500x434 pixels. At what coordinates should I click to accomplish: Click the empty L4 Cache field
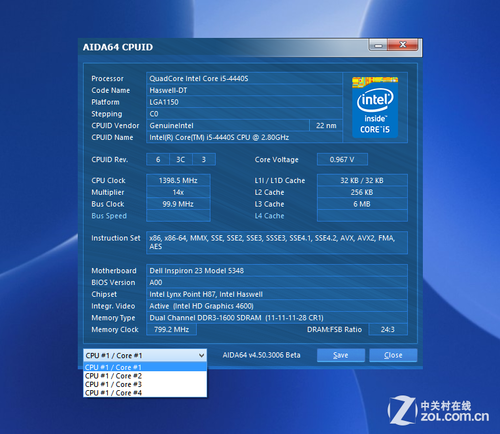(362, 216)
